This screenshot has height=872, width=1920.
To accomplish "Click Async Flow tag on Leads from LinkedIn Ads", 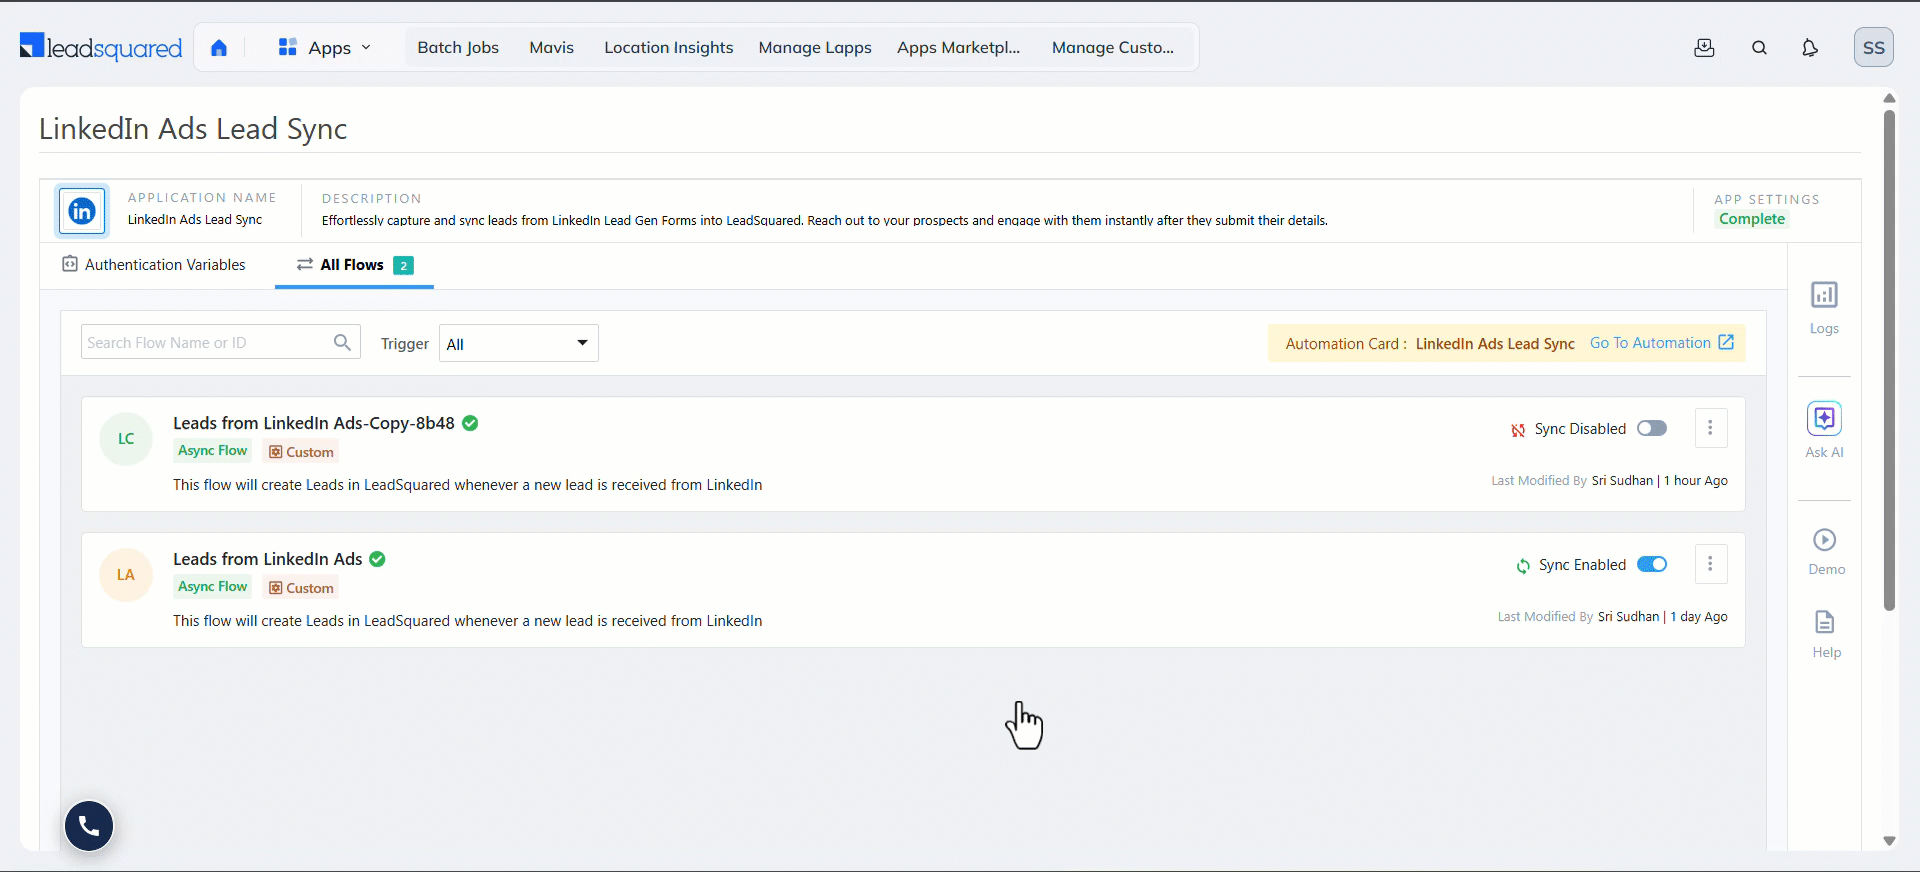I will point(213,587).
